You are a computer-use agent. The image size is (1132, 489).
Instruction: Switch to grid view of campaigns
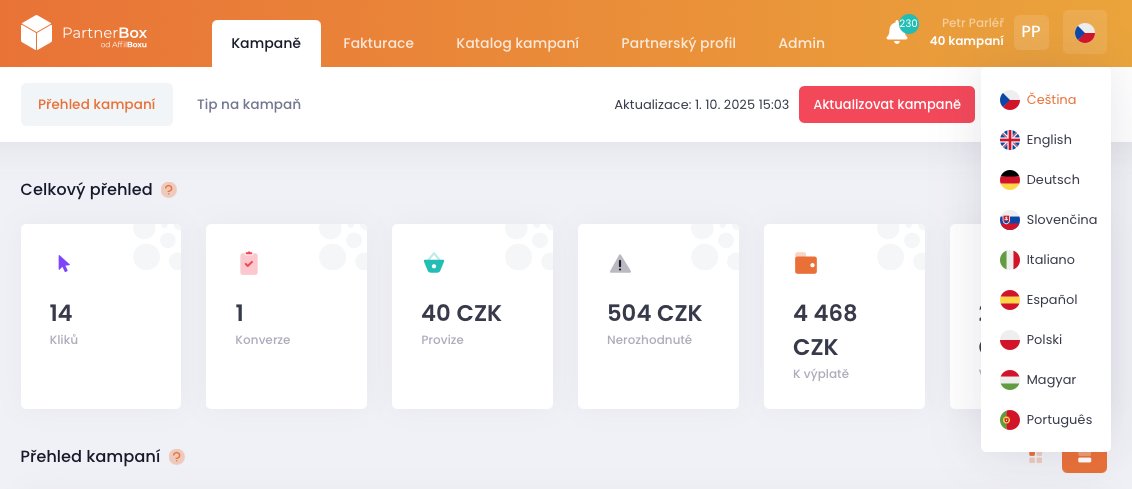1035,456
